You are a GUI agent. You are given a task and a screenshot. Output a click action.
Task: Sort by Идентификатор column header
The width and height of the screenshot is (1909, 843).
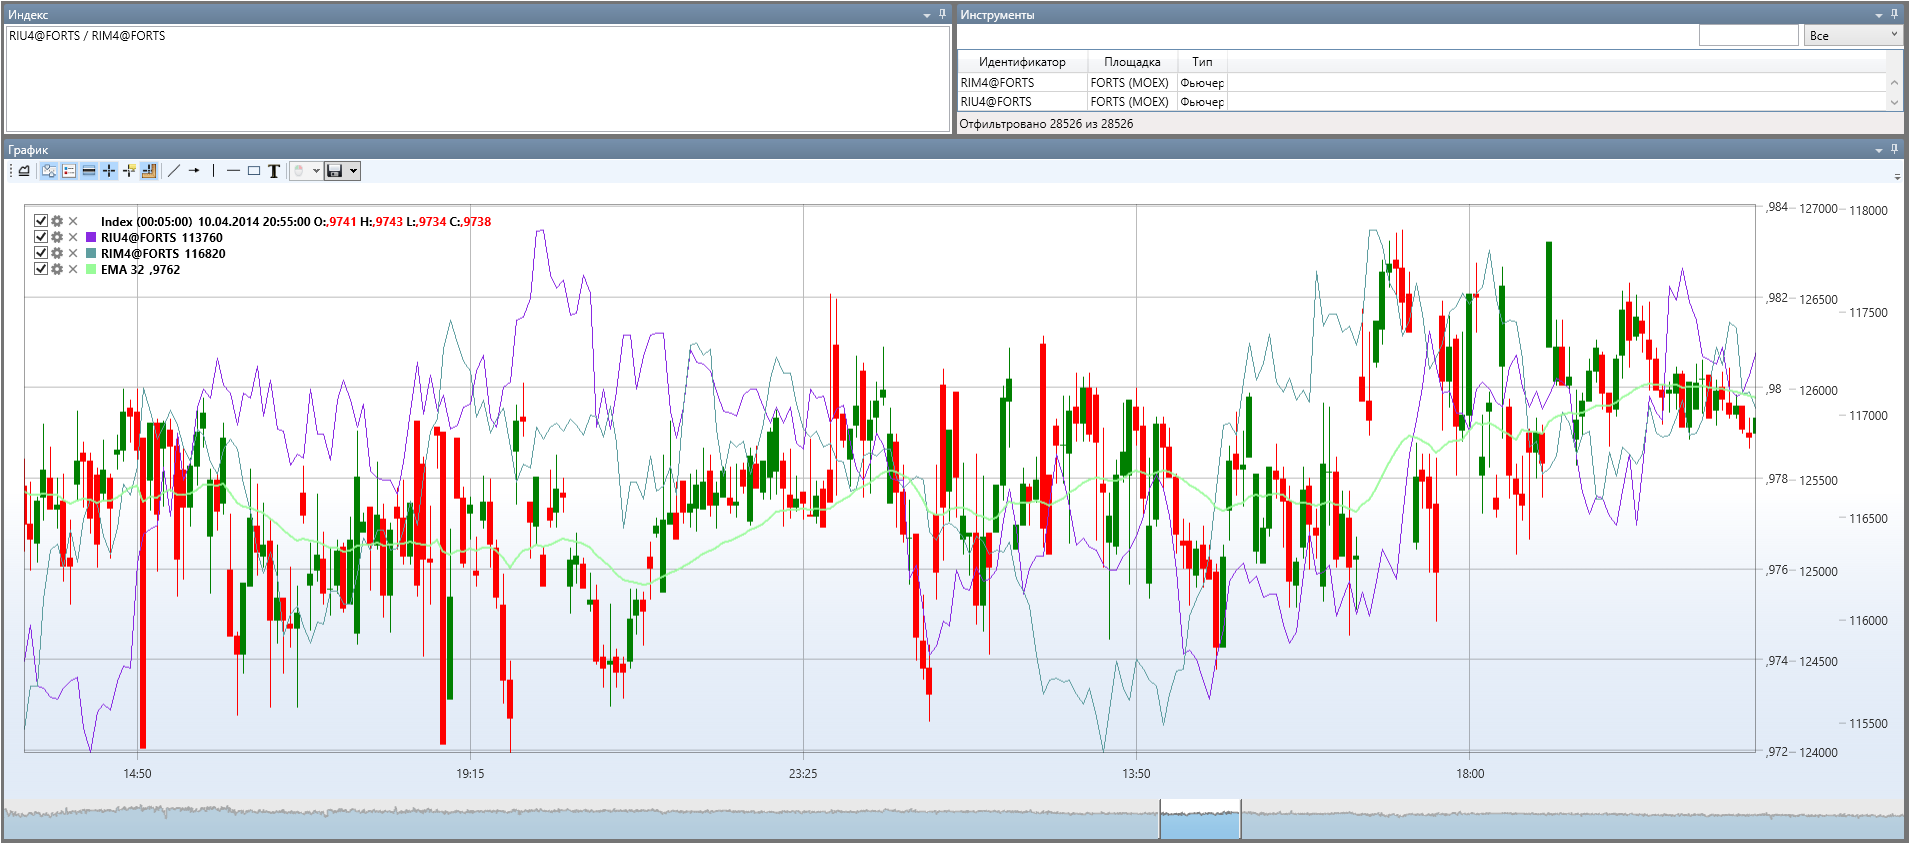[1022, 62]
